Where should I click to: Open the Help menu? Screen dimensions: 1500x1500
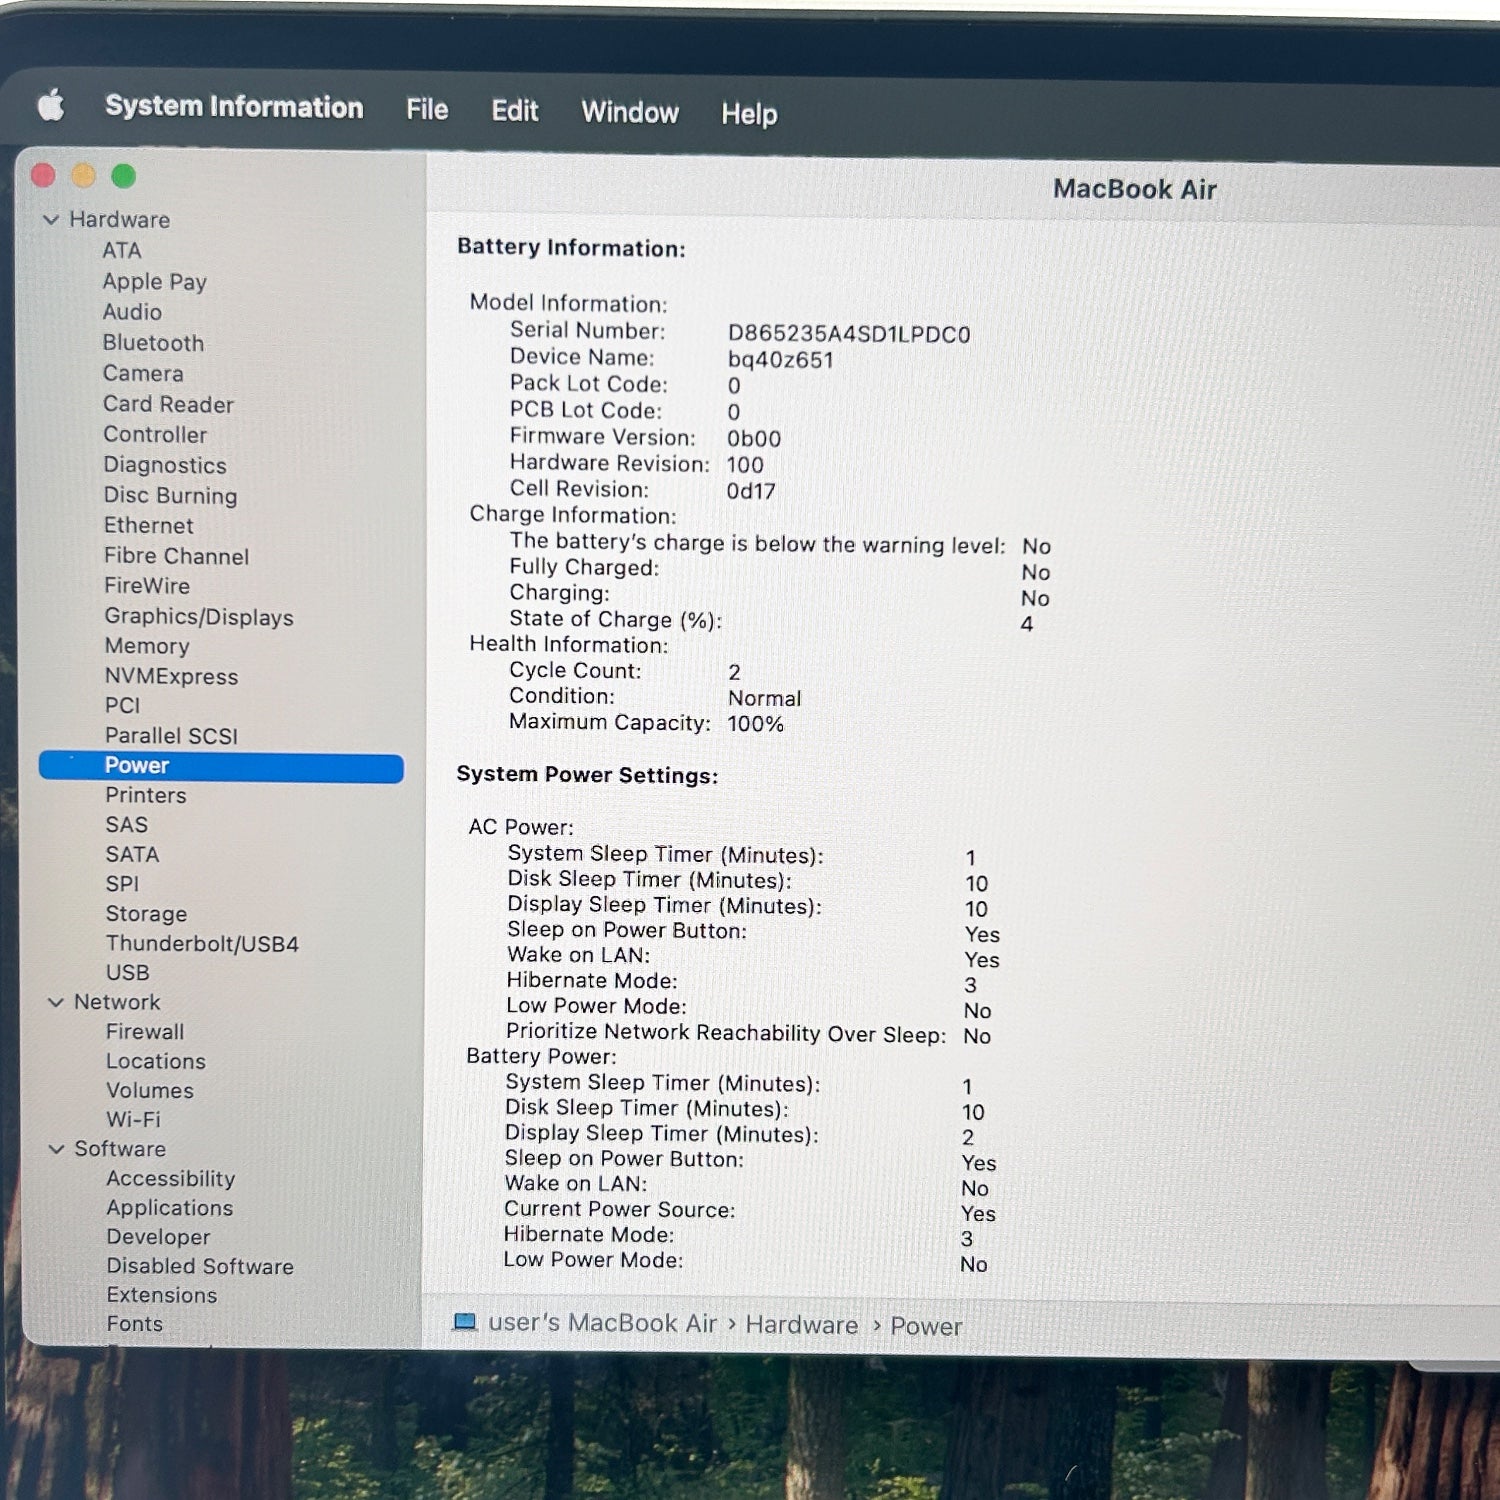point(749,114)
